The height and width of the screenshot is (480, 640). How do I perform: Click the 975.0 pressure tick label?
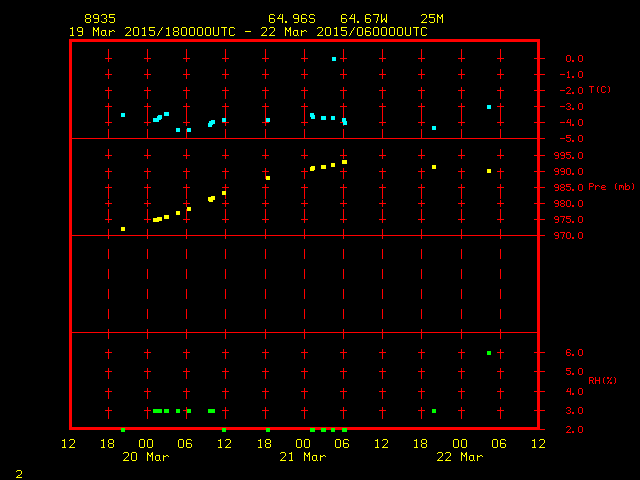coord(569,220)
